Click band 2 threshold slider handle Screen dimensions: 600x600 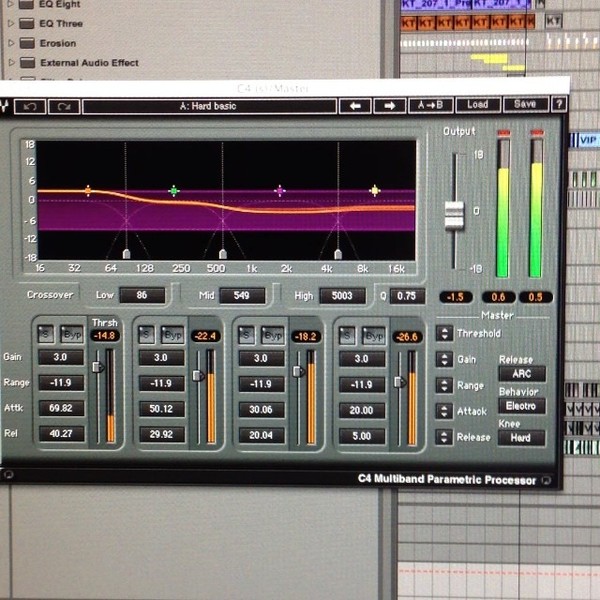click(x=198, y=375)
